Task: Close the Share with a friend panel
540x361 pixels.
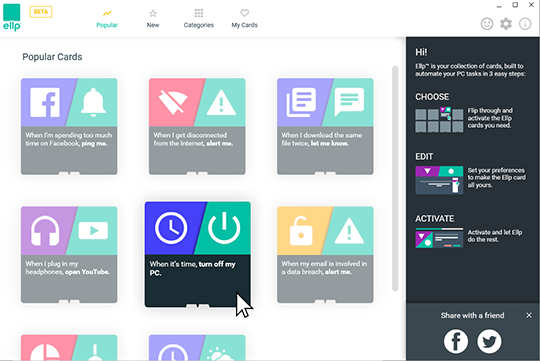Action: [529, 315]
